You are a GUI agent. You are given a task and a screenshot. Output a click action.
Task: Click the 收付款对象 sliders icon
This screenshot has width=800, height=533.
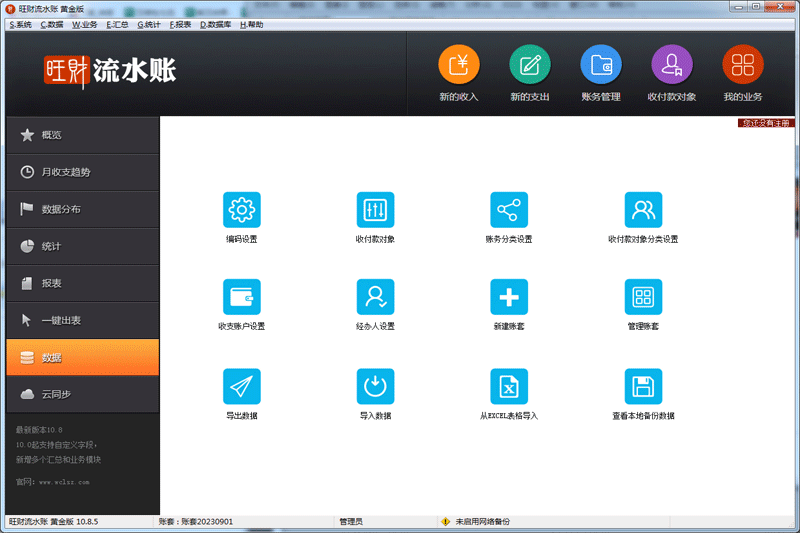click(x=375, y=211)
